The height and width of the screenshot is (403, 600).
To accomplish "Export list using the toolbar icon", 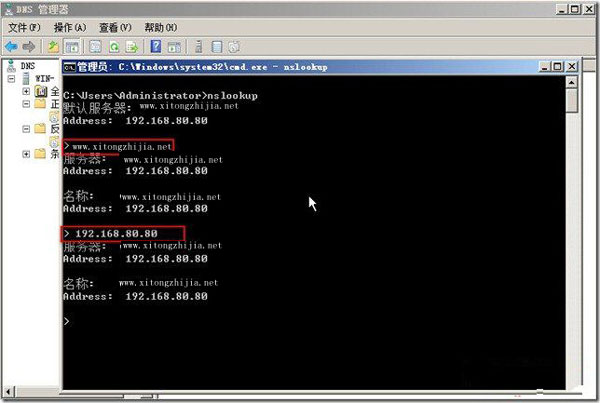I will (x=132, y=47).
